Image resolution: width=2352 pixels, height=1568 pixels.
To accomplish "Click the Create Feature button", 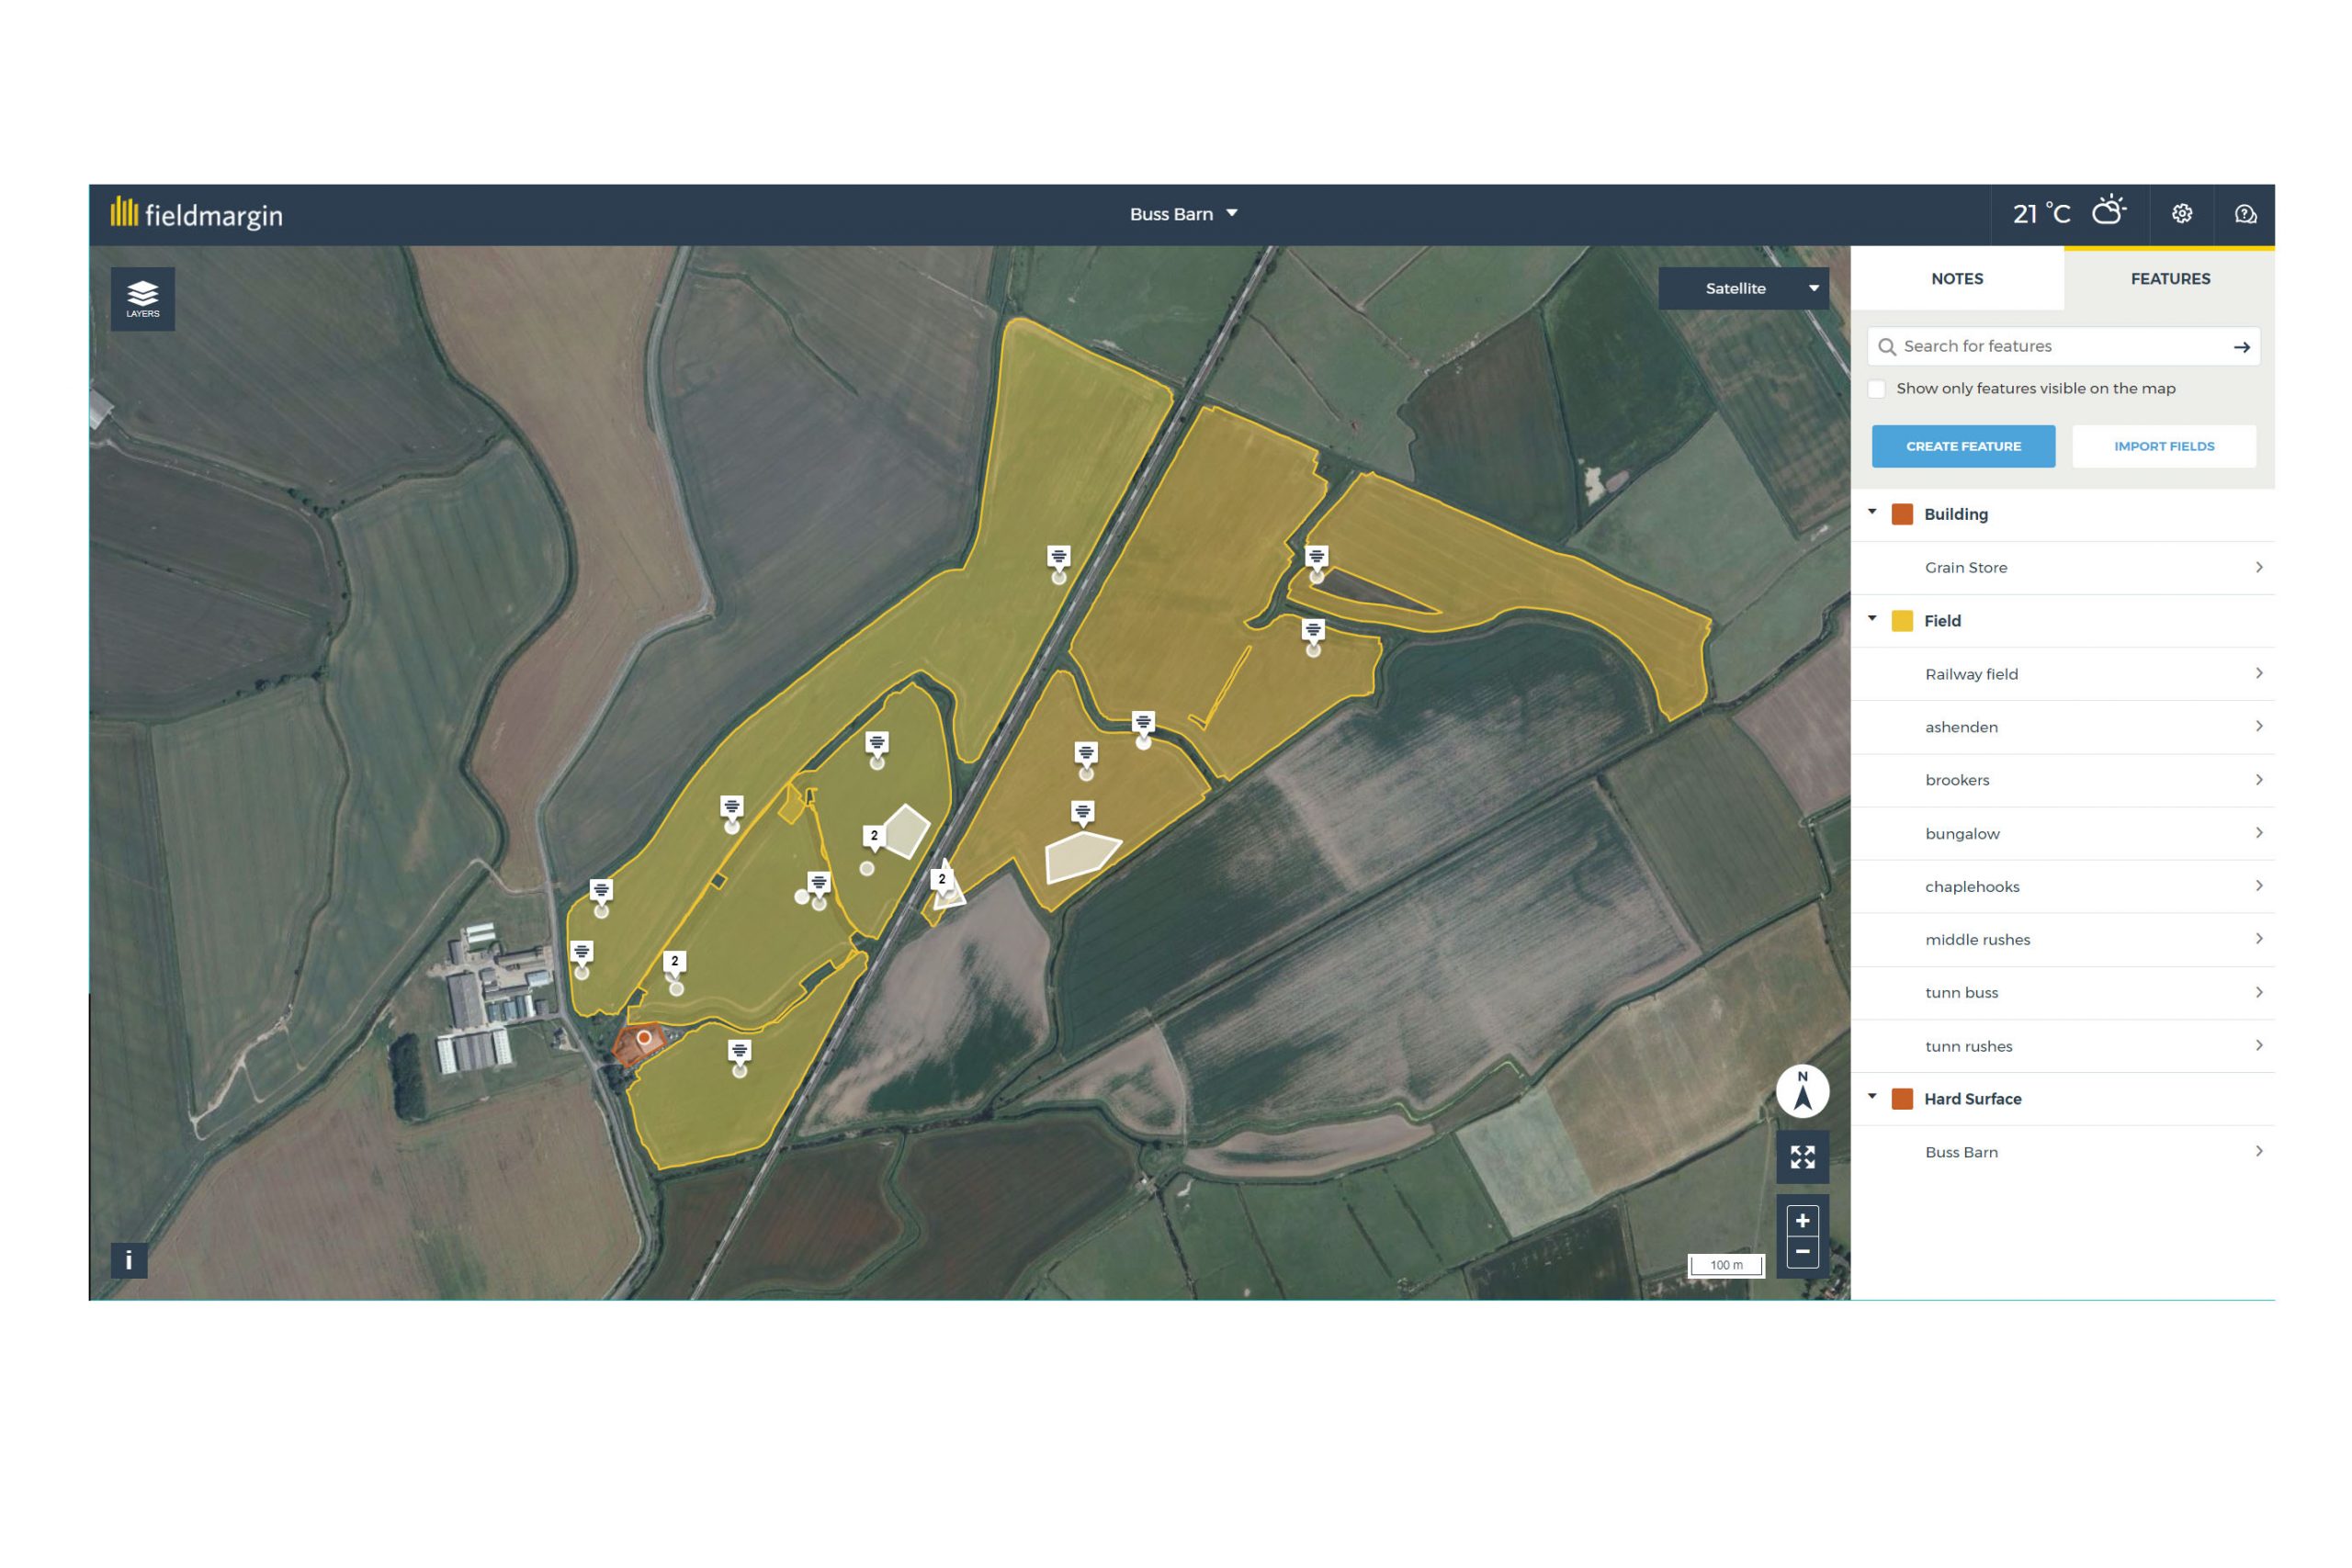I will click(x=1963, y=446).
